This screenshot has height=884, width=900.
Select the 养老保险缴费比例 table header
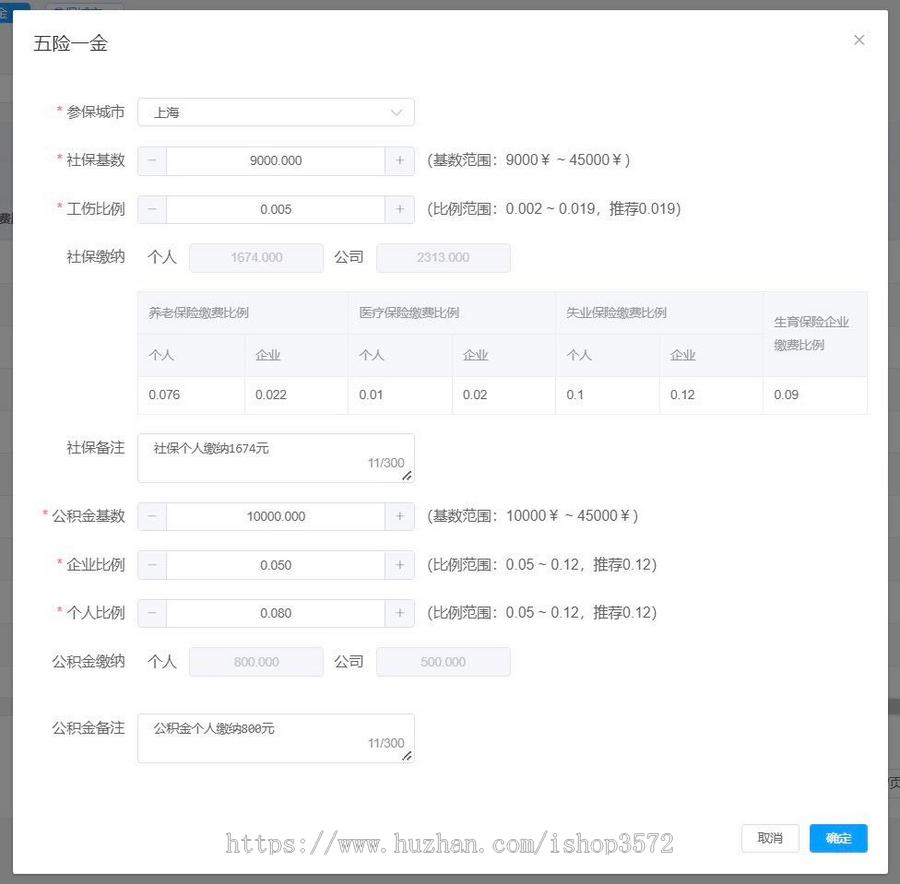243,313
